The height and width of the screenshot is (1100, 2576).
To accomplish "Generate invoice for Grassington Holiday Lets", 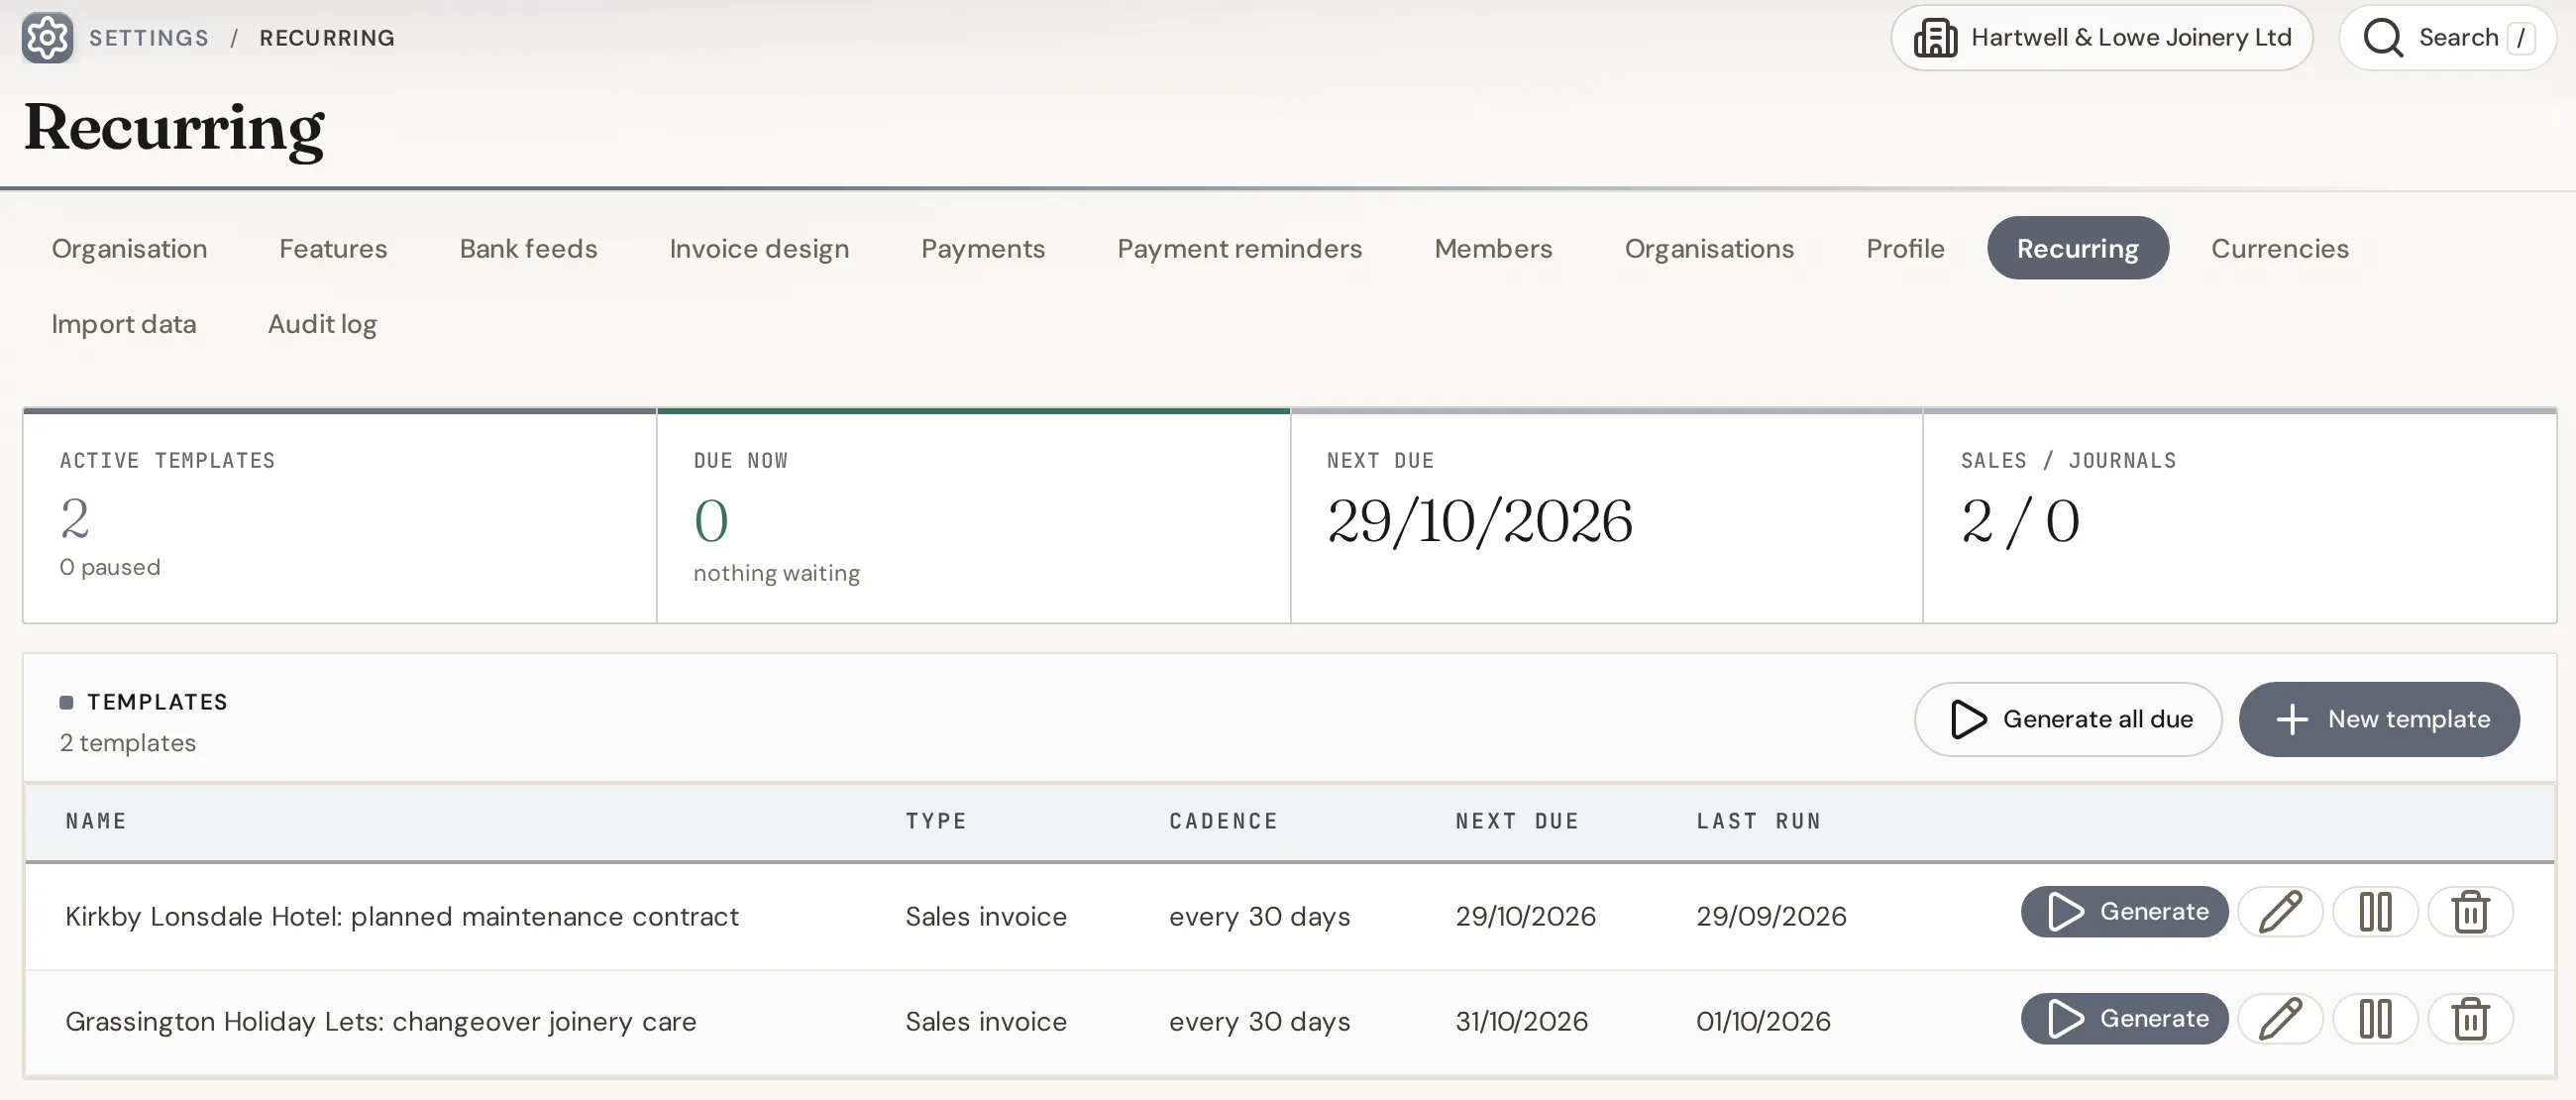I will [2124, 1019].
